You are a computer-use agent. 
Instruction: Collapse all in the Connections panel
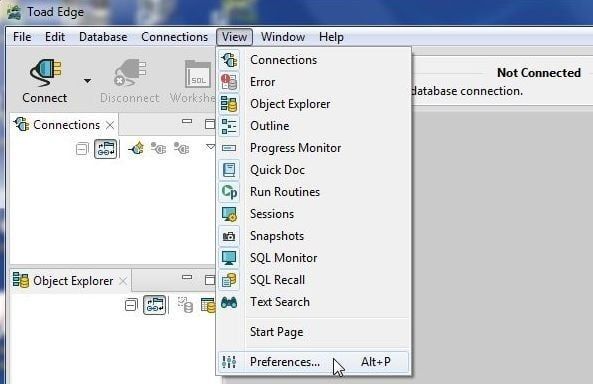tap(82, 149)
